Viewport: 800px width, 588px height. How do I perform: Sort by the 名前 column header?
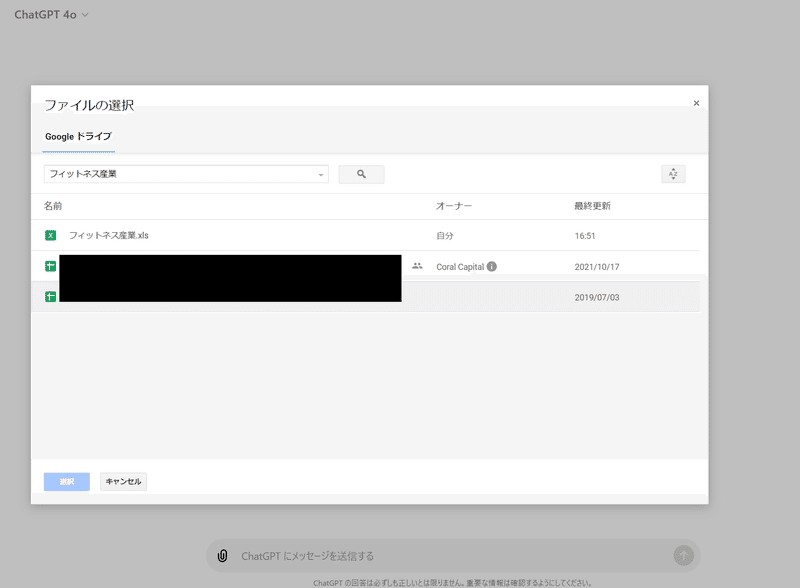[x=53, y=206]
